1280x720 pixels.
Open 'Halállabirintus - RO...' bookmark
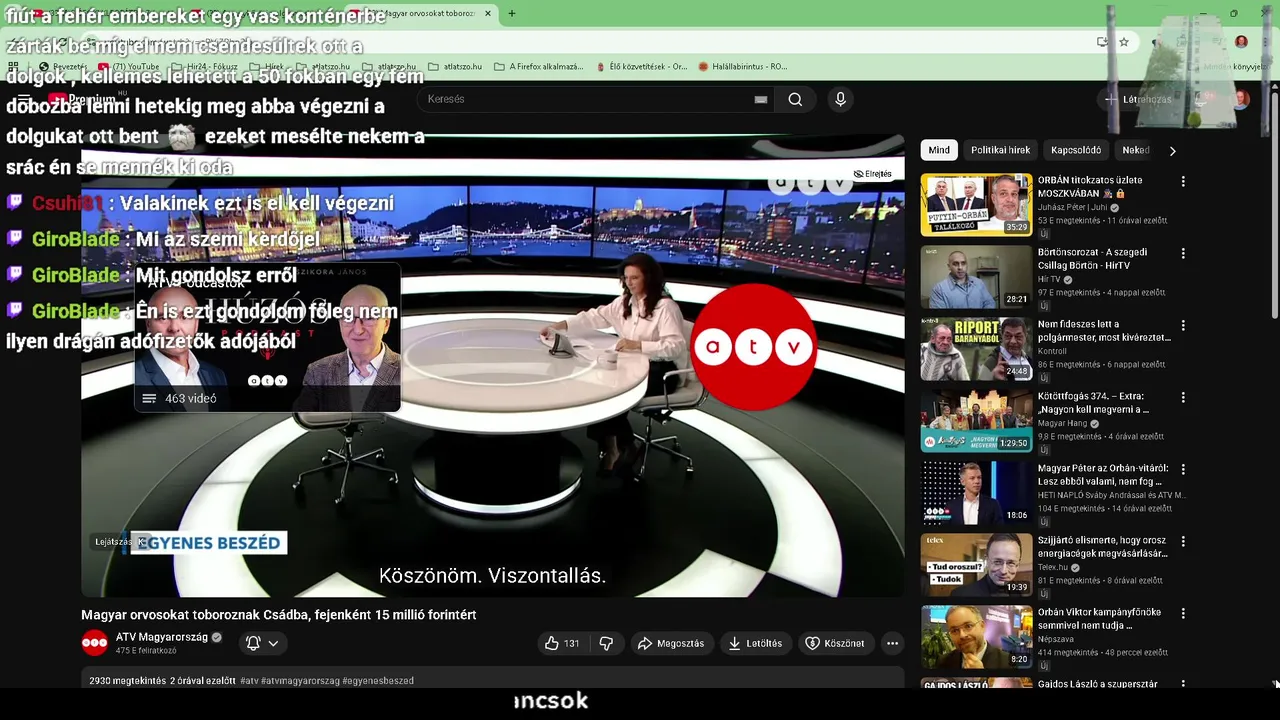pyautogui.click(x=742, y=67)
